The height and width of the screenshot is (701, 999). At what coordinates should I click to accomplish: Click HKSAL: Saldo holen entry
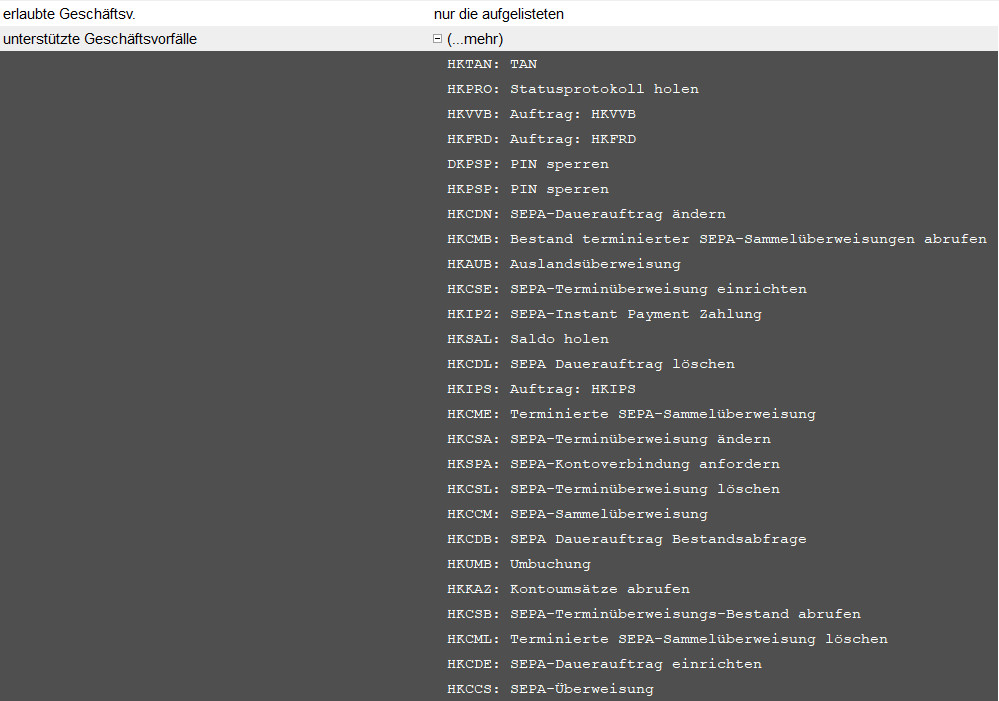coord(528,339)
